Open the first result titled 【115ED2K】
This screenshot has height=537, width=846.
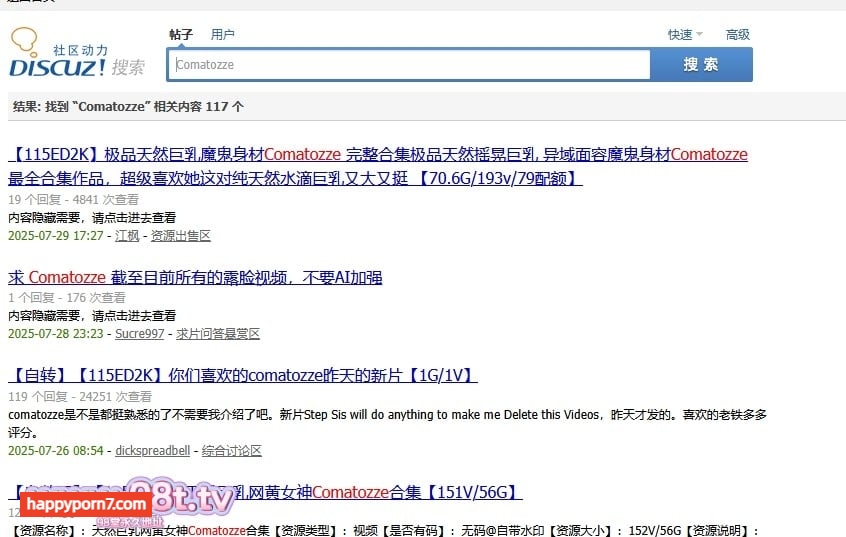tap(378, 155)
